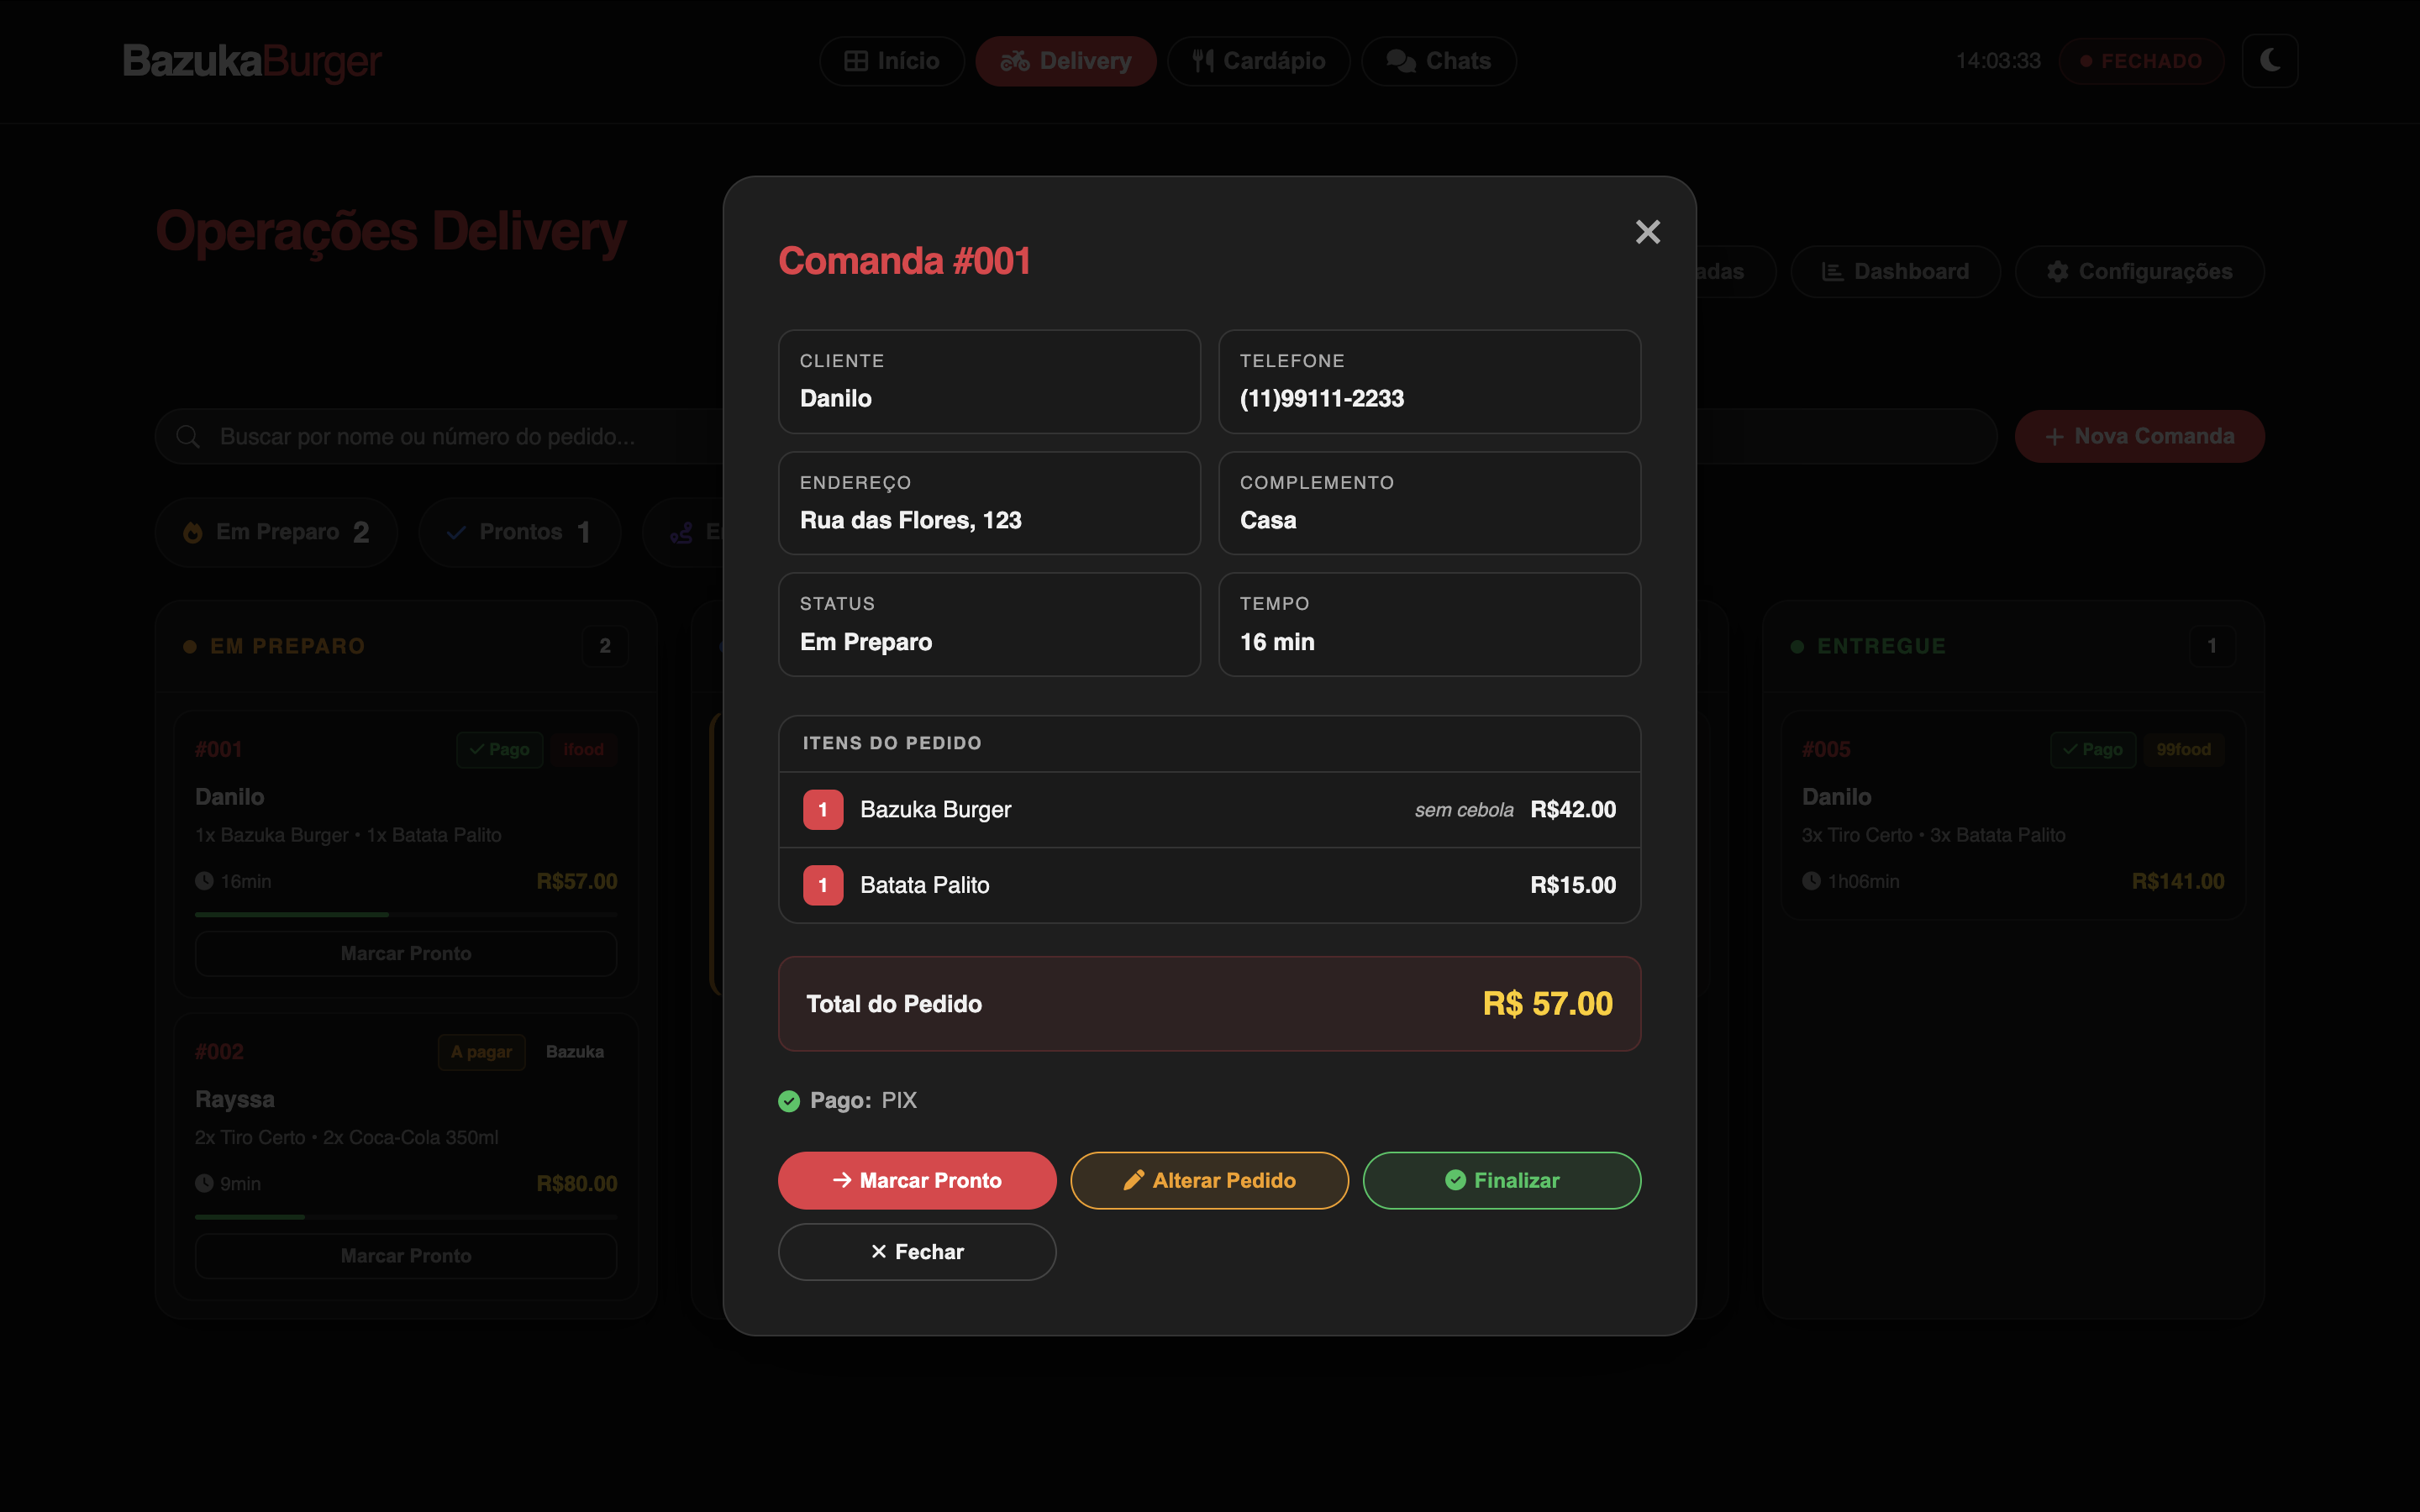
Task: Filter by Prontos checkmark chip
Action: pyautogui.click(x=519, y=532)
